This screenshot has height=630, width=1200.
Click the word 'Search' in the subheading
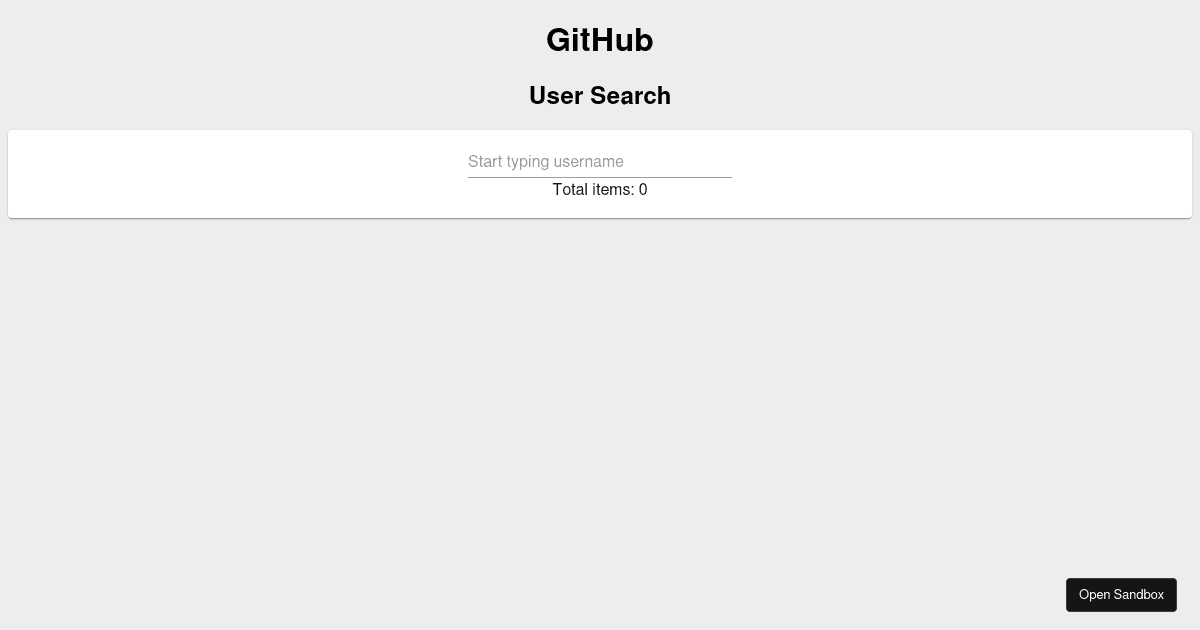pos(630,96)
